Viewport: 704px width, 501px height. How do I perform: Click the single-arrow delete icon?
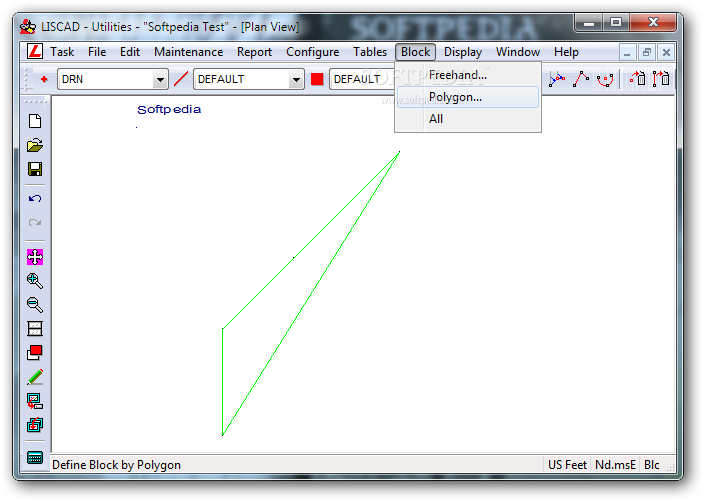click(x=638, y=79)
